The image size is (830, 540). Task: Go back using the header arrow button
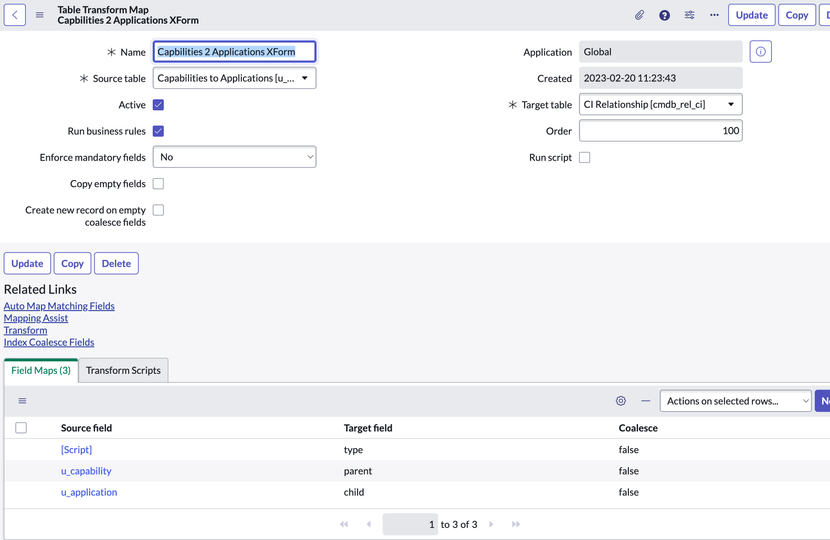(x=15, y=15)
